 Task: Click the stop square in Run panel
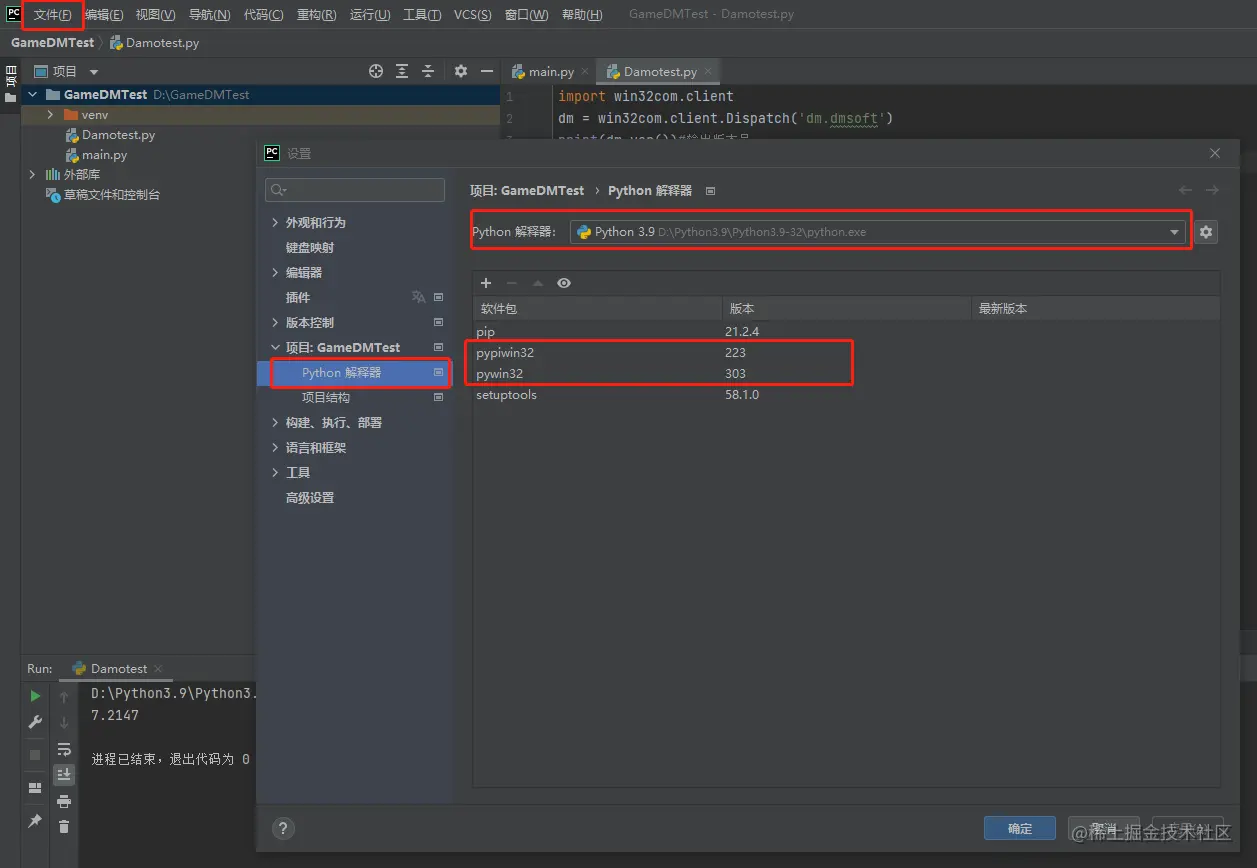(x=35, y=755)
